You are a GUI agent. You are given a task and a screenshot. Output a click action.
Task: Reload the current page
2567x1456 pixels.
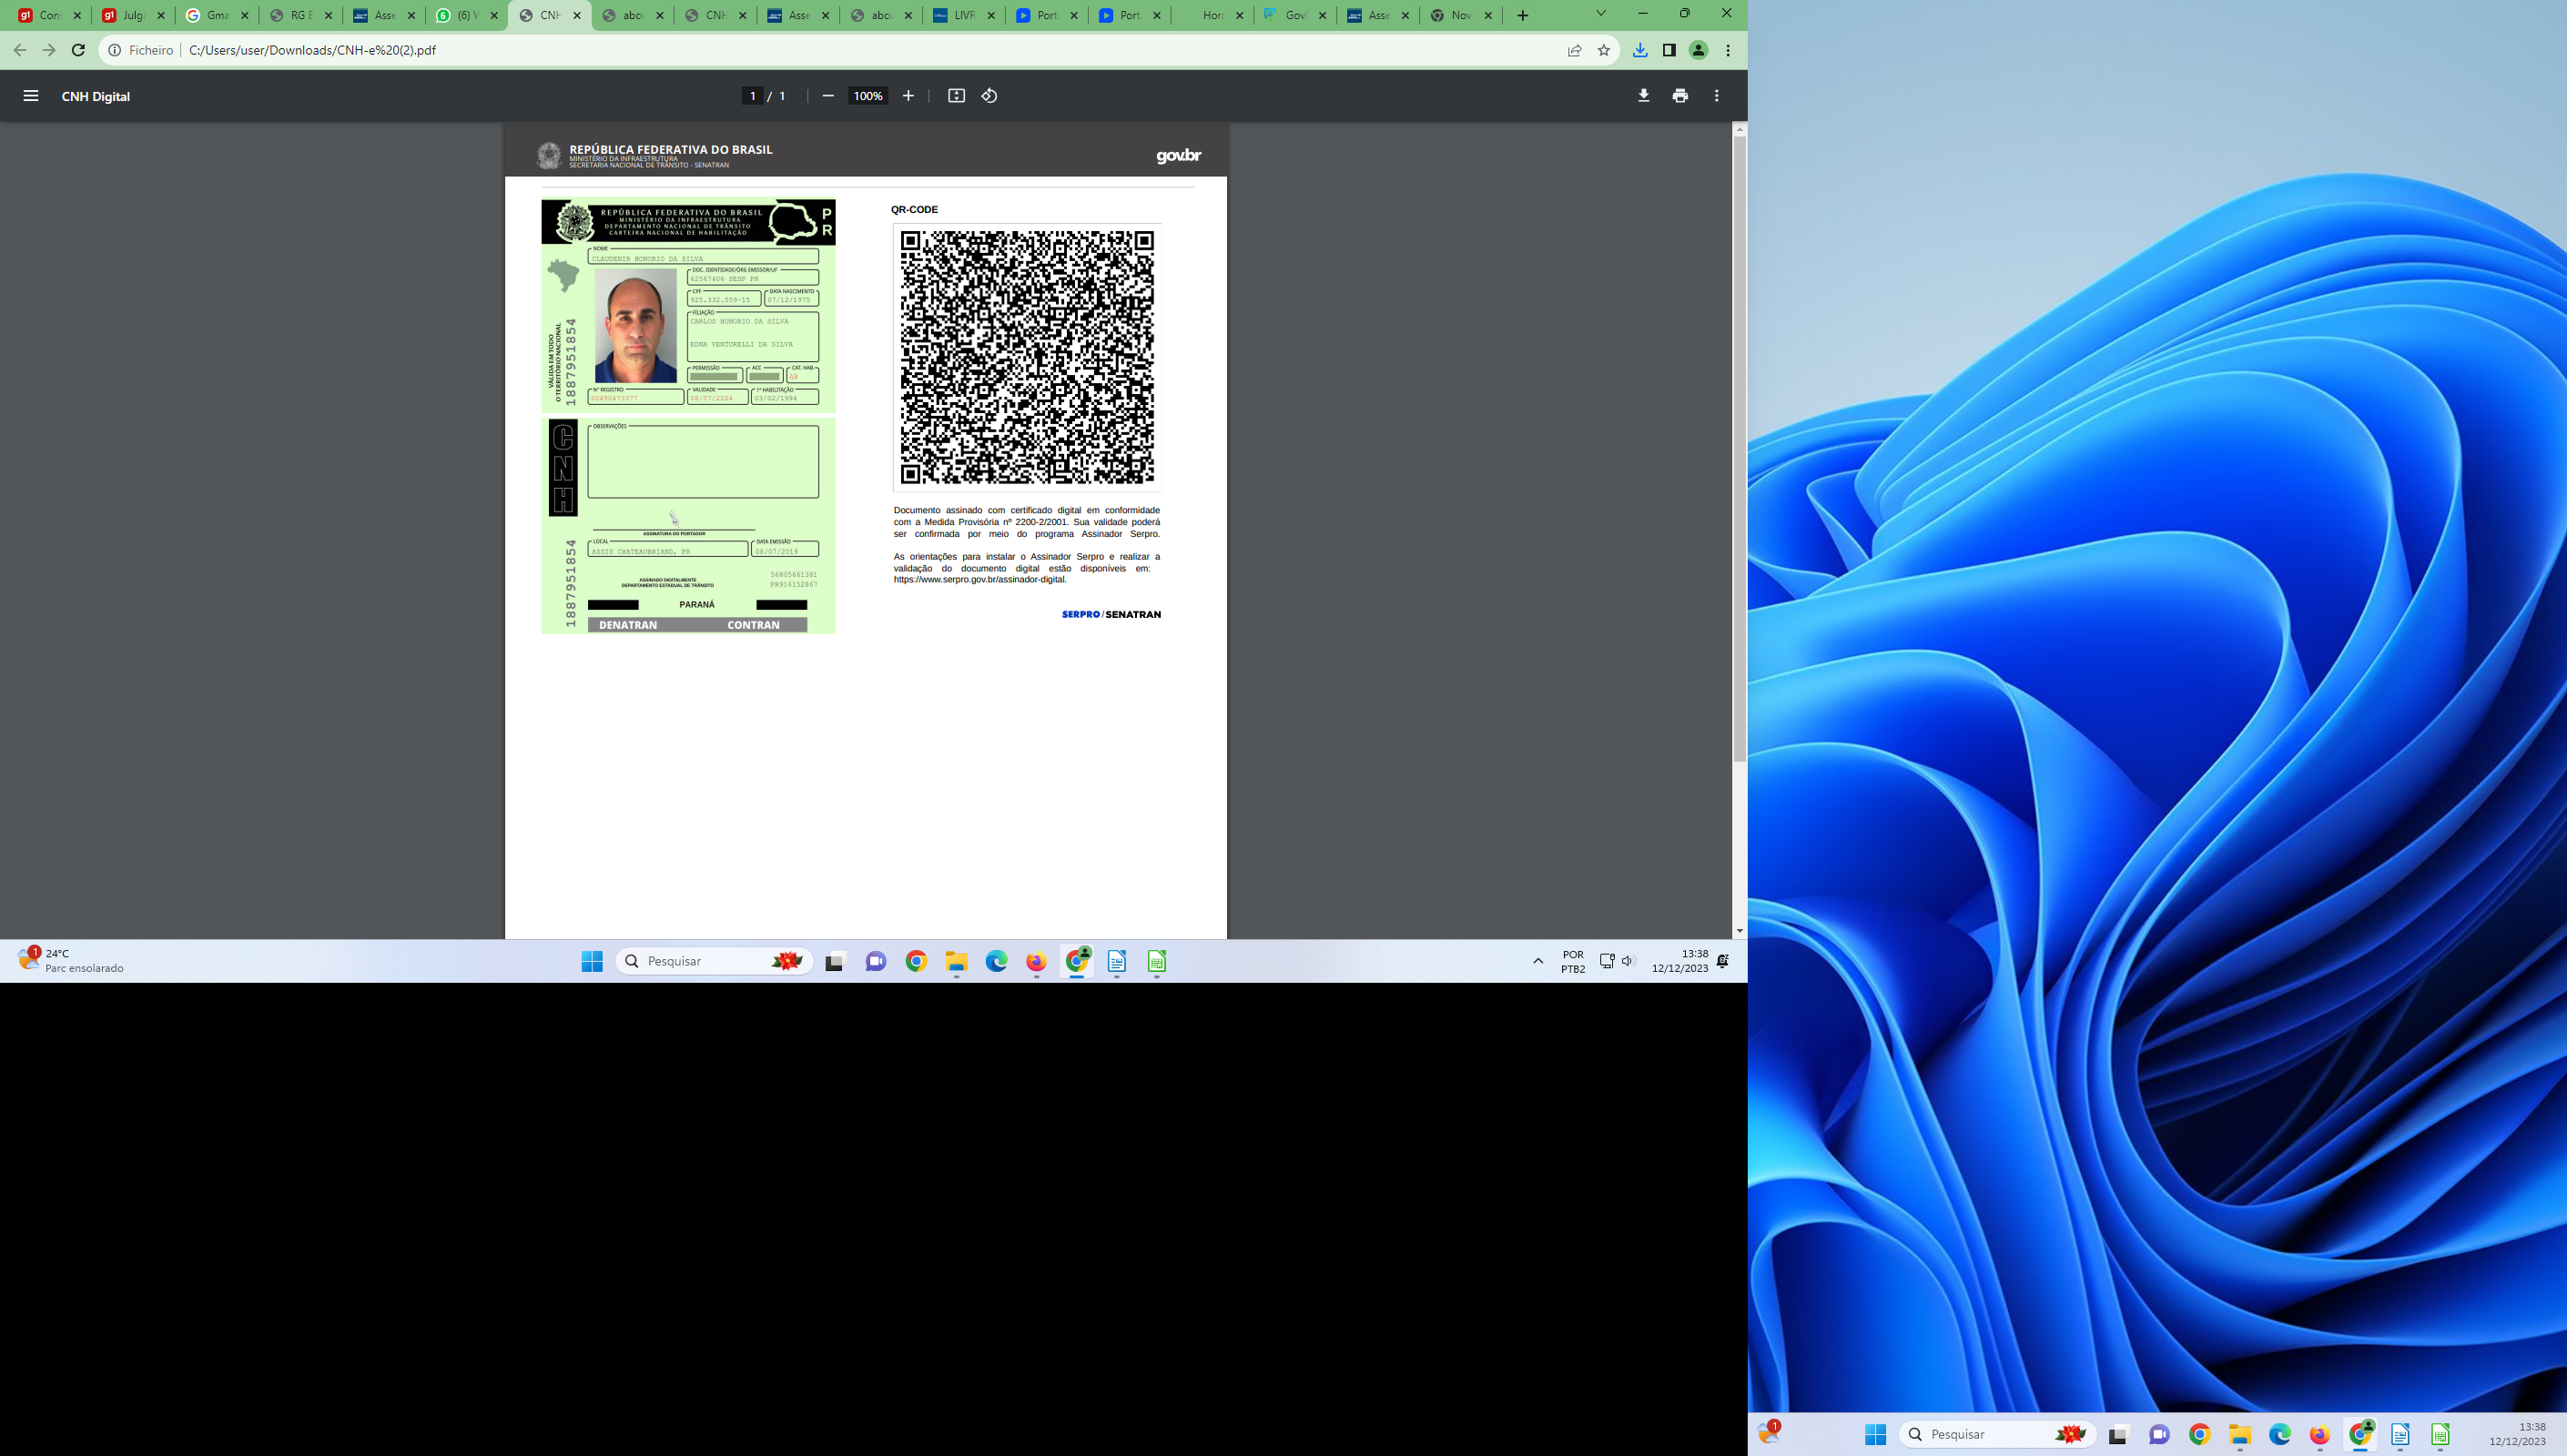[78, 50]
